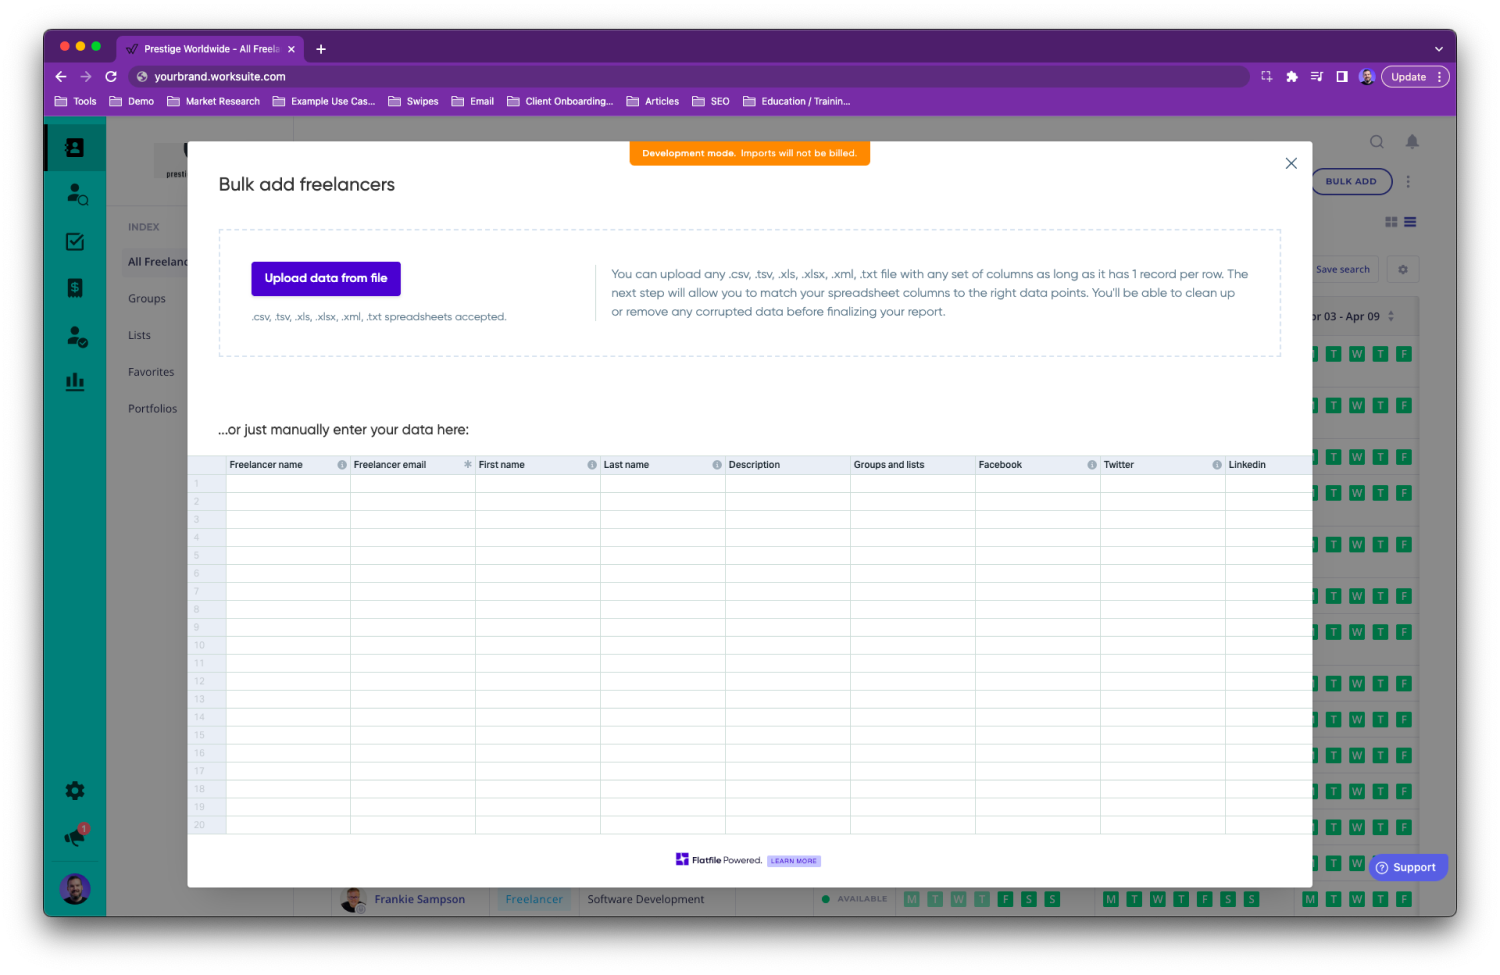Open the settings gear in sidebar
This screenshot has width=1500, height=975.
click(x=75, y=791)
